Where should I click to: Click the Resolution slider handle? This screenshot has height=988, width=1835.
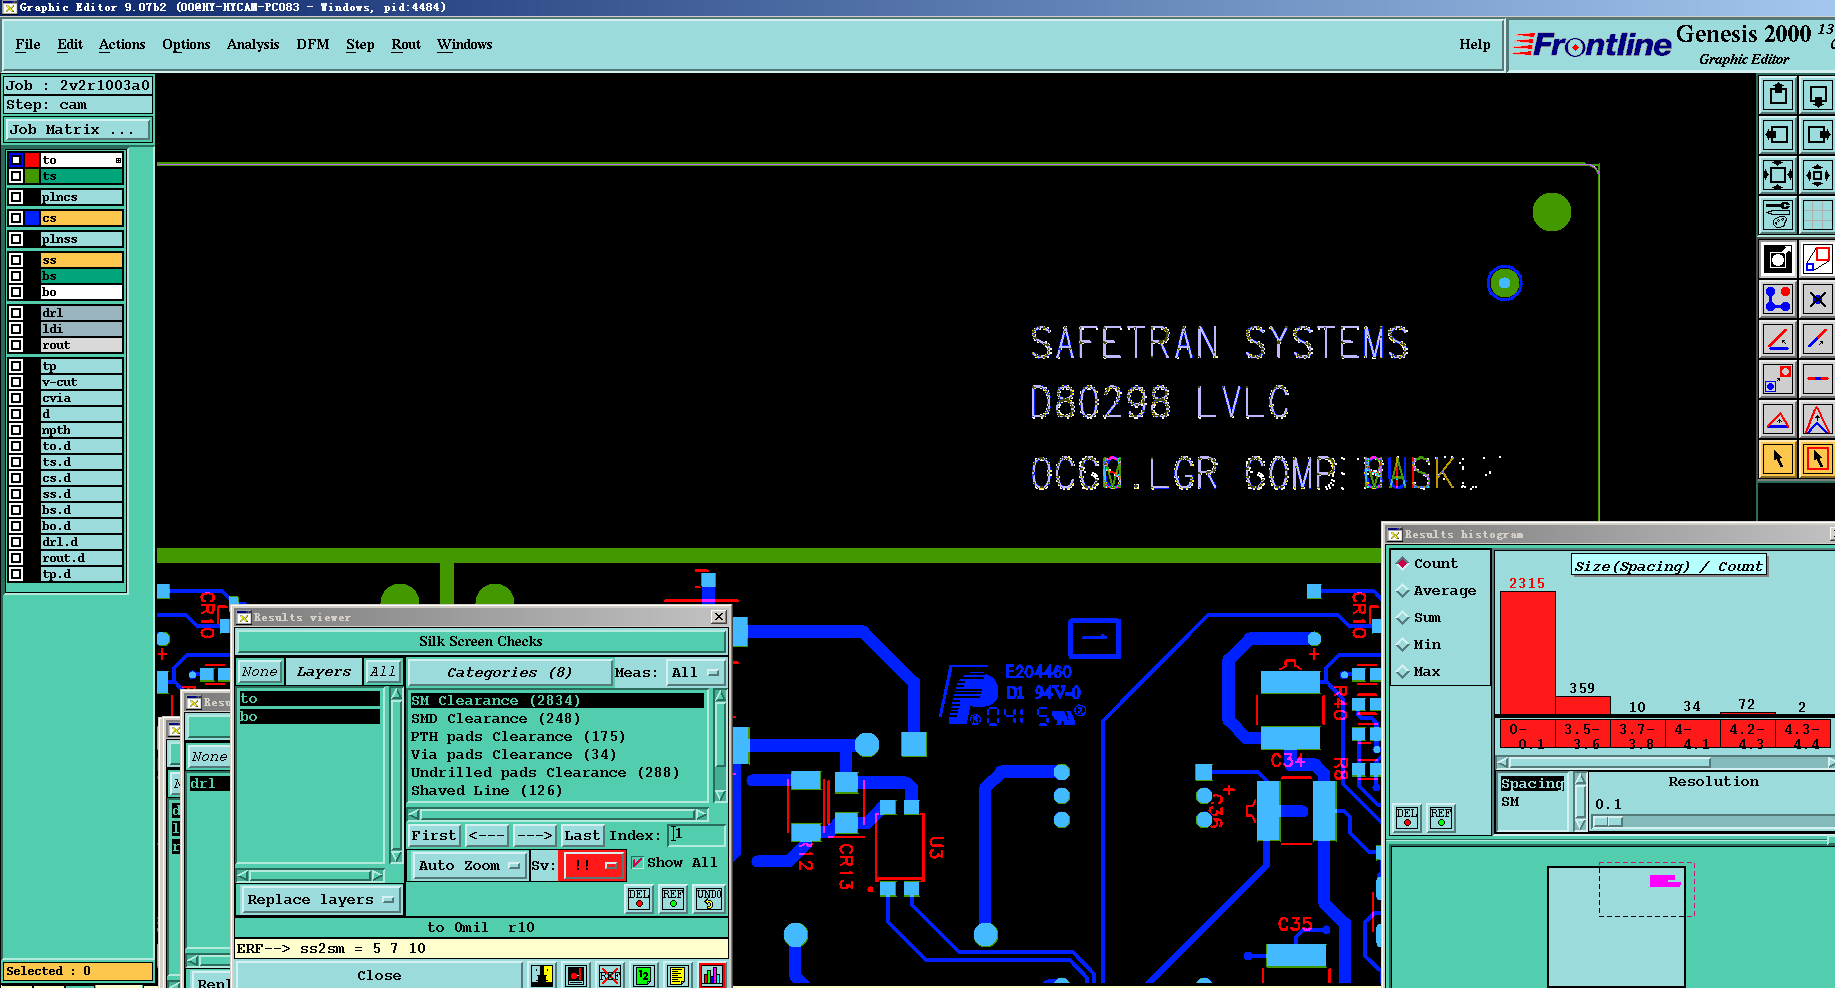[x=1606, y=822]
